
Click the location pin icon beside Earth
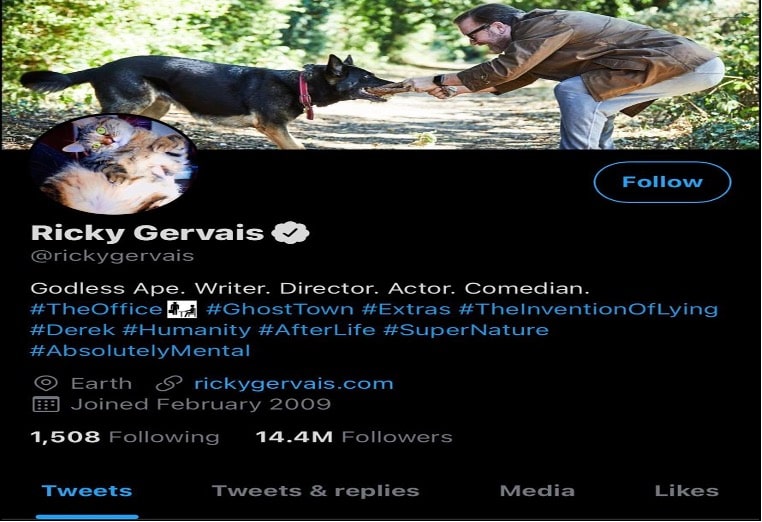[x=46, y=383]
